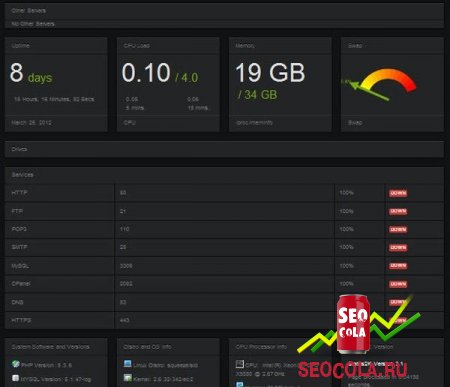The width and height of the screenshot is (450, 387).
Task: Click the Swap usage gauge
Action: click(380, 84)
